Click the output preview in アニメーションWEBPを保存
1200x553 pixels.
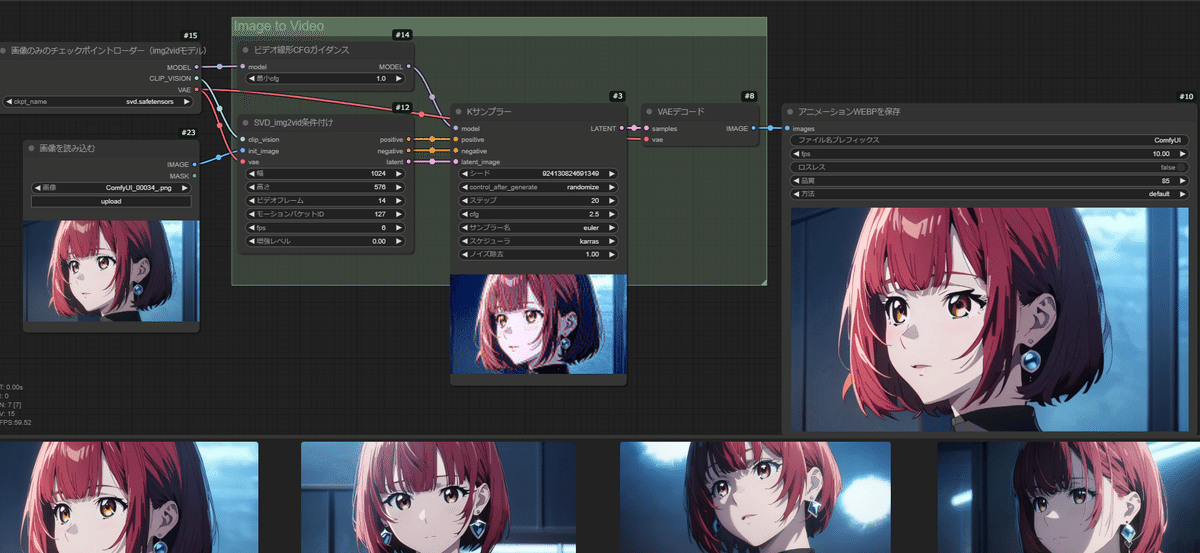coord(991,320)
